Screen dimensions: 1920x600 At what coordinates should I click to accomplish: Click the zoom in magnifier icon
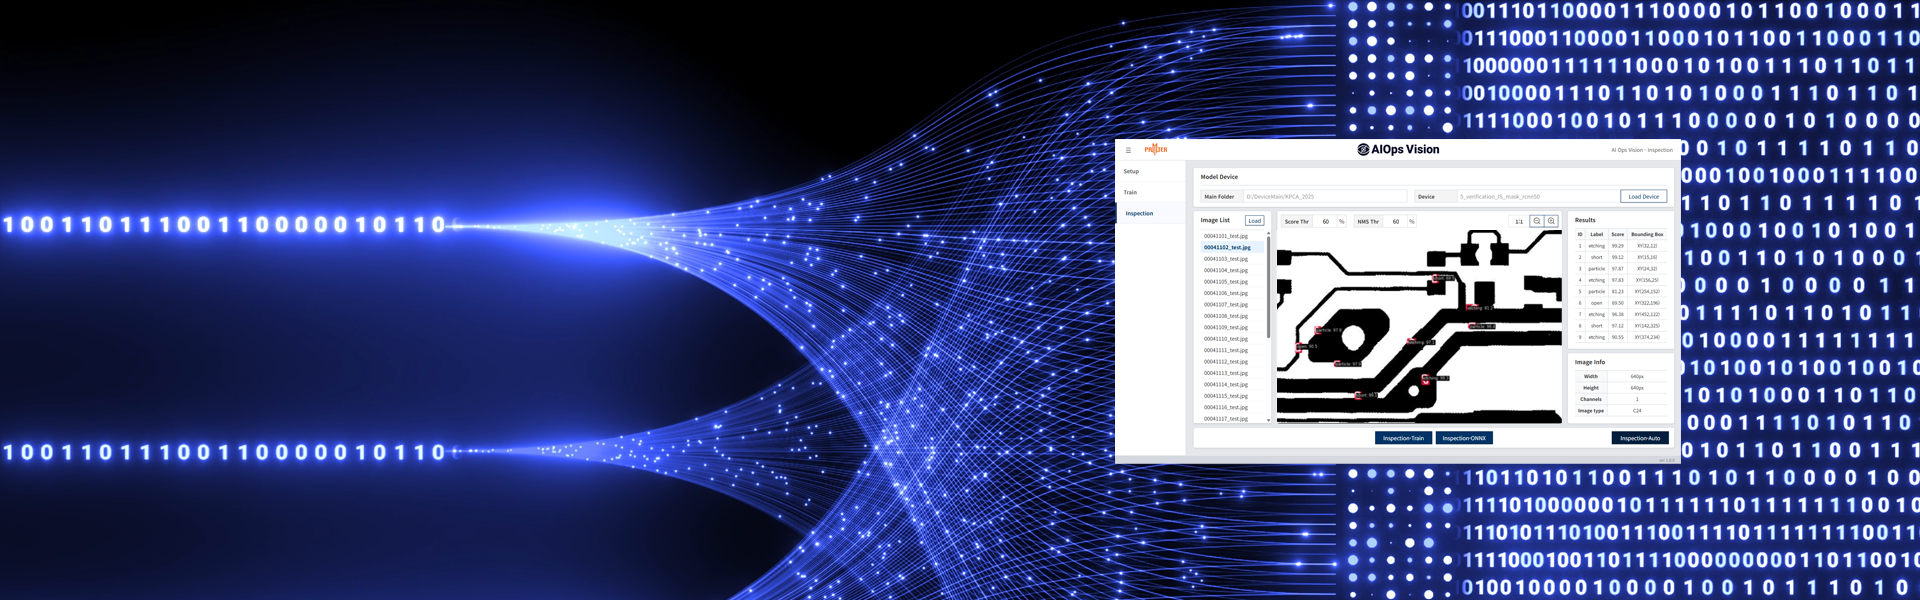[1551, 221]
